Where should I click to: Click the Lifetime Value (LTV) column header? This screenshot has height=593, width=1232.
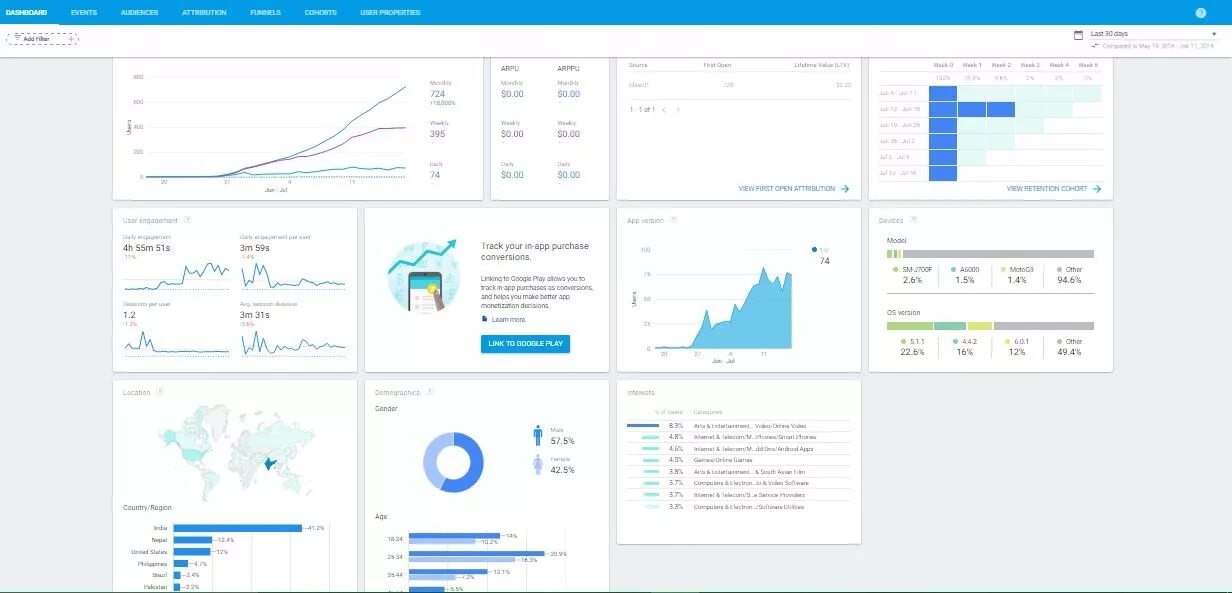pyautogui.click(x=822, y=65)
